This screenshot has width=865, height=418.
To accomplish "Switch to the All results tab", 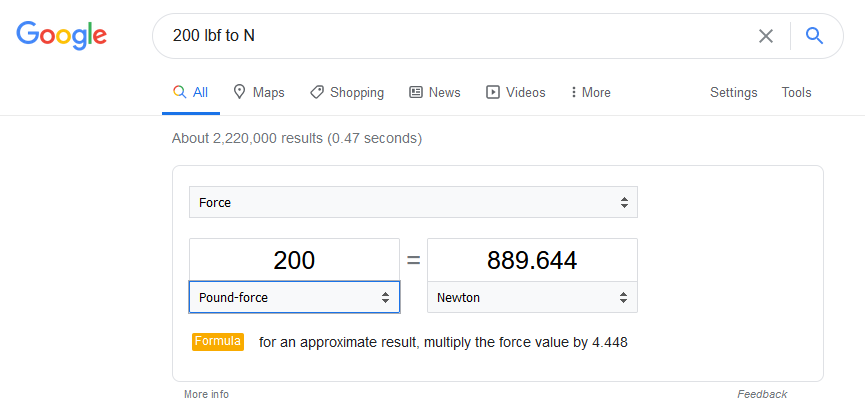I will [191, 92].
